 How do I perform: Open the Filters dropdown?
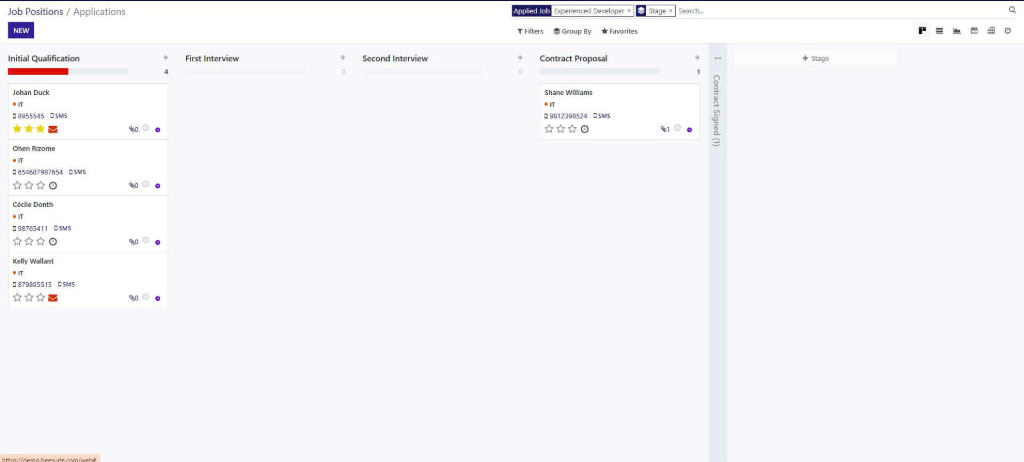pyautogui.click(x=530, y=31)
